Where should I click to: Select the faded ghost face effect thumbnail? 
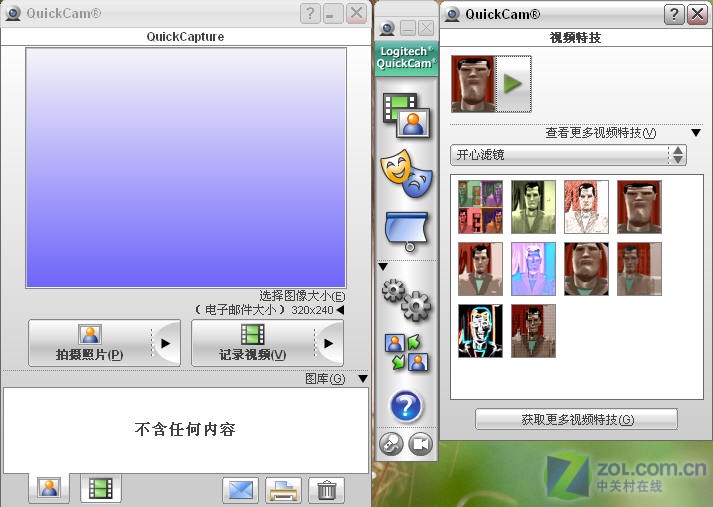(639, 269)
